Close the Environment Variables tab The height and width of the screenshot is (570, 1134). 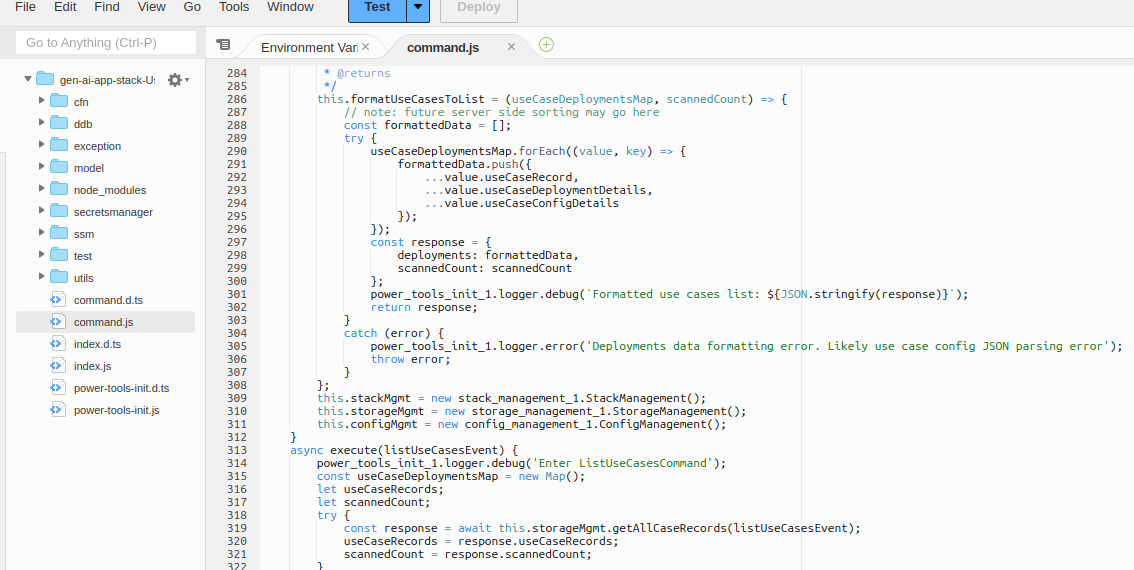coord(365,46)
